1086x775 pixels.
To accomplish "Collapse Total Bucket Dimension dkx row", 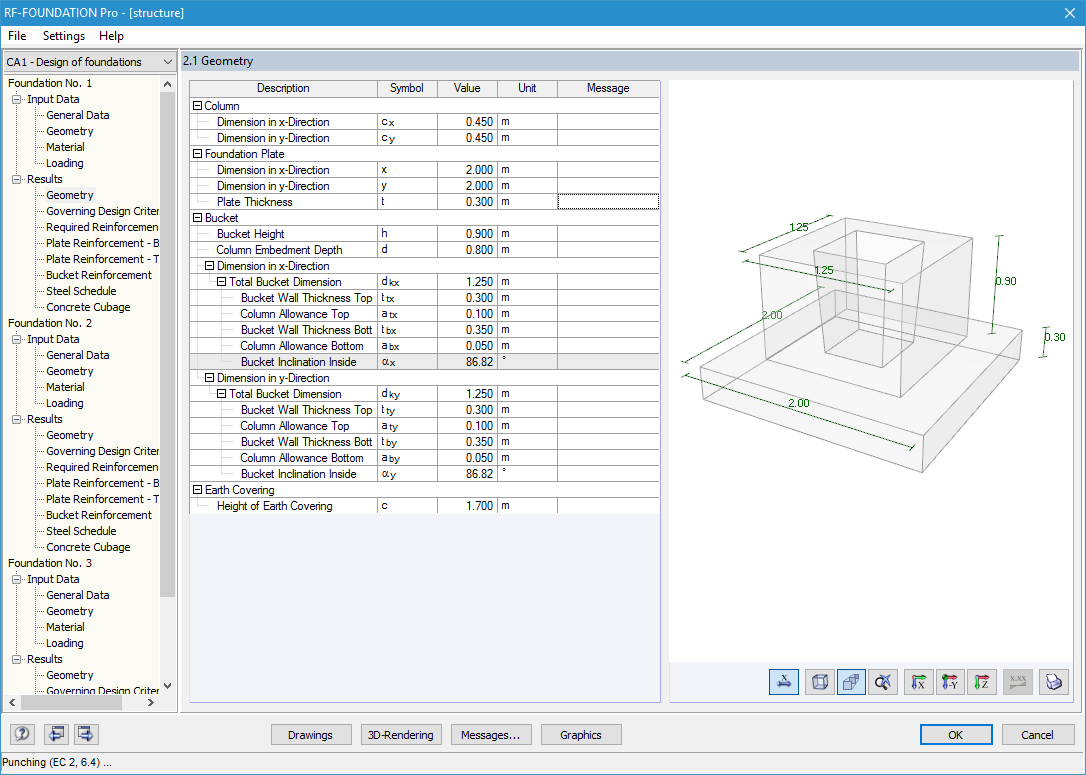I will pyautogui.click(x=222, y=282).
